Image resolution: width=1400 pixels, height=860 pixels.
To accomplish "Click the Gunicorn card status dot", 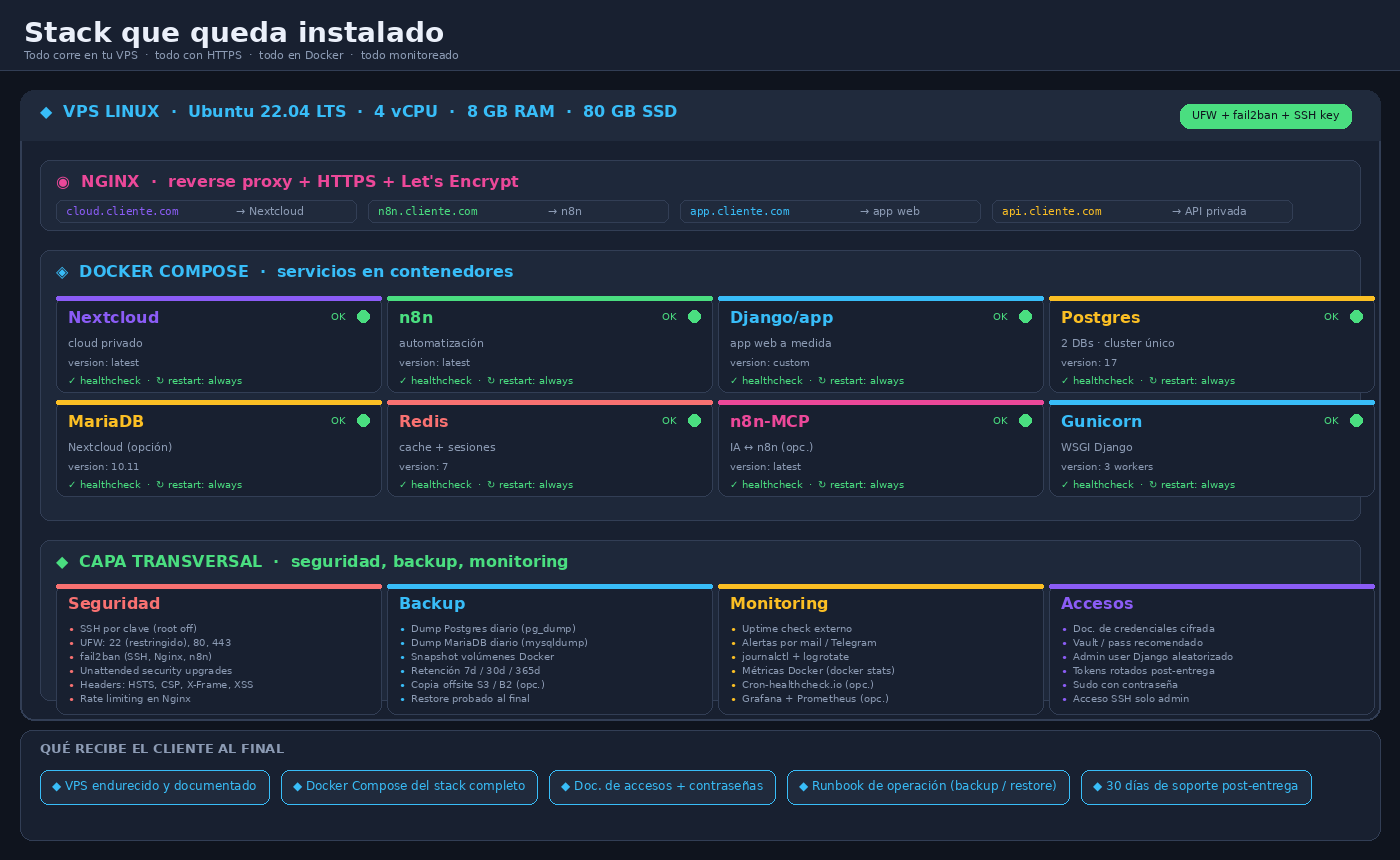I will (x=1356, y=421).
